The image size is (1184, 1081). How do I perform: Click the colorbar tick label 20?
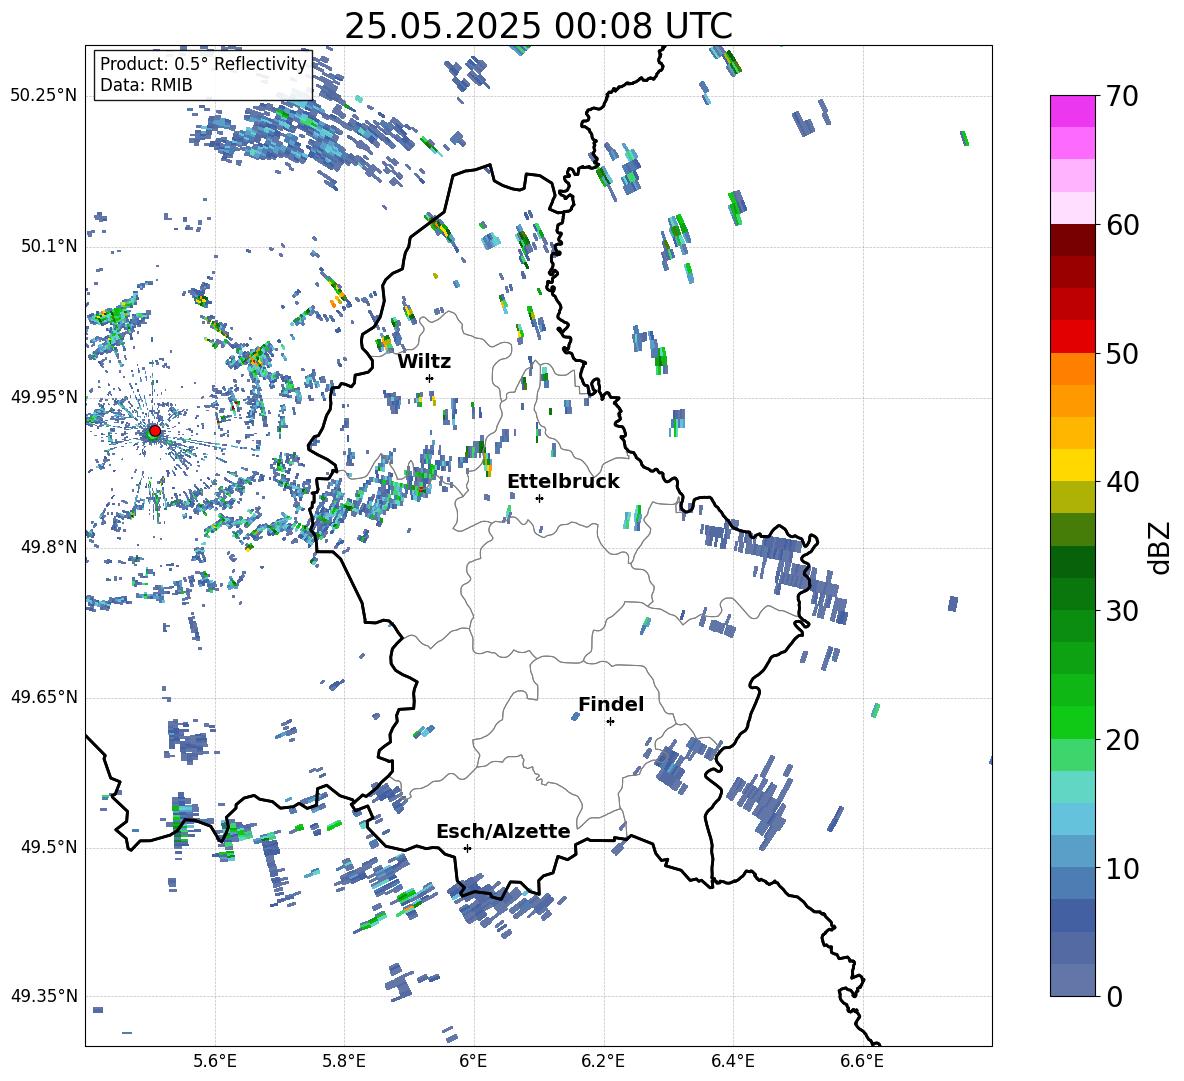point(1122,739)
